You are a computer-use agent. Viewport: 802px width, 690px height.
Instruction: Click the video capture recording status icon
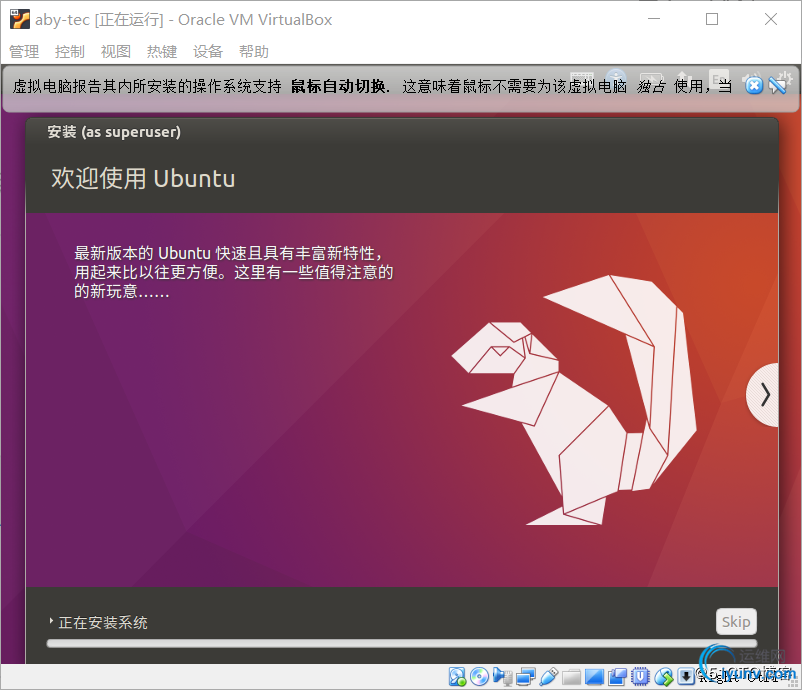617,677
